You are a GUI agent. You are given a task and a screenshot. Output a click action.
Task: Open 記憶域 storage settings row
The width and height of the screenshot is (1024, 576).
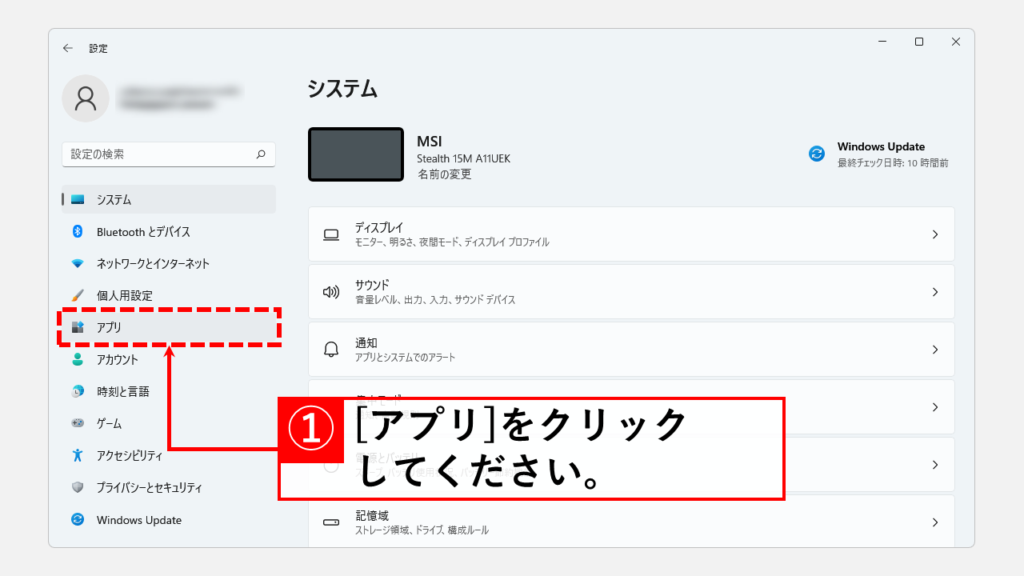coord(631,522)
